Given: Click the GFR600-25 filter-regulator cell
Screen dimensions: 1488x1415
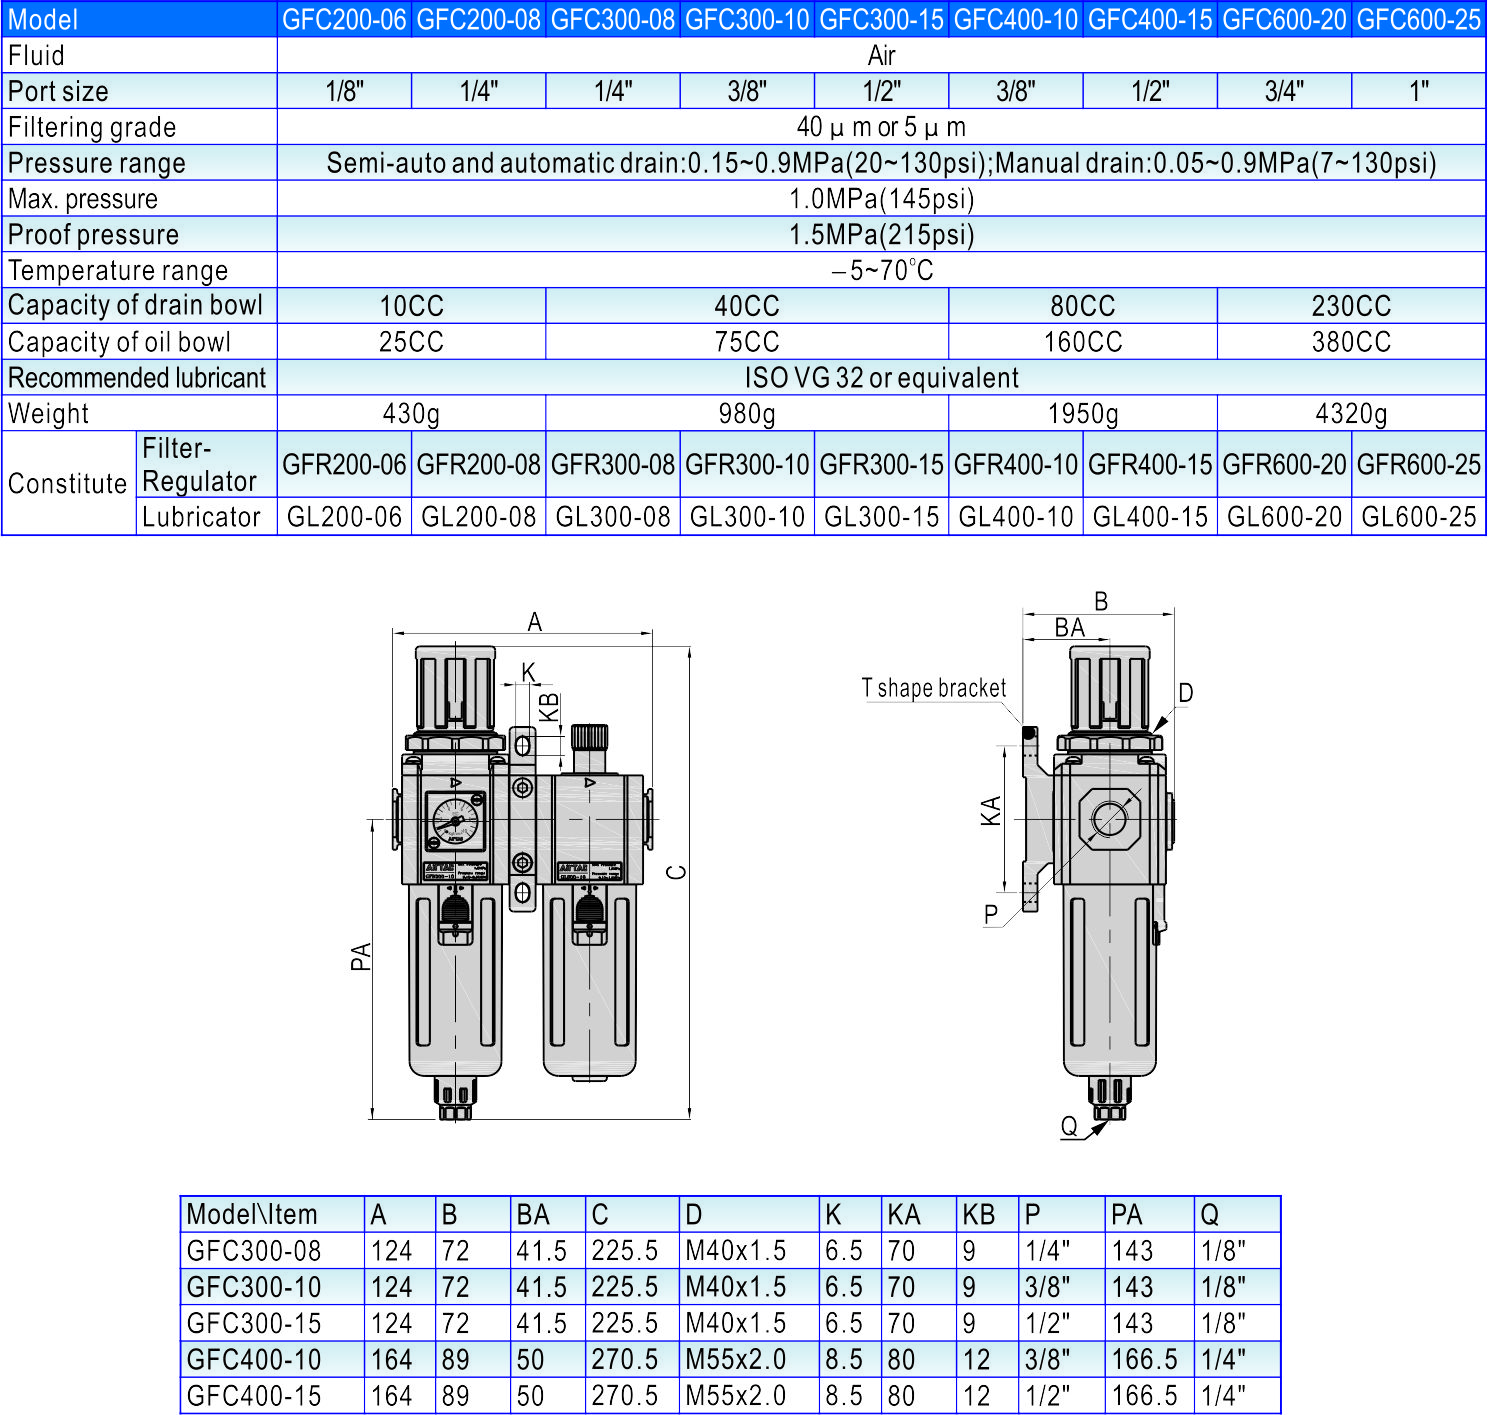Looking at the screenshot, I should [x=1419, y=465].
